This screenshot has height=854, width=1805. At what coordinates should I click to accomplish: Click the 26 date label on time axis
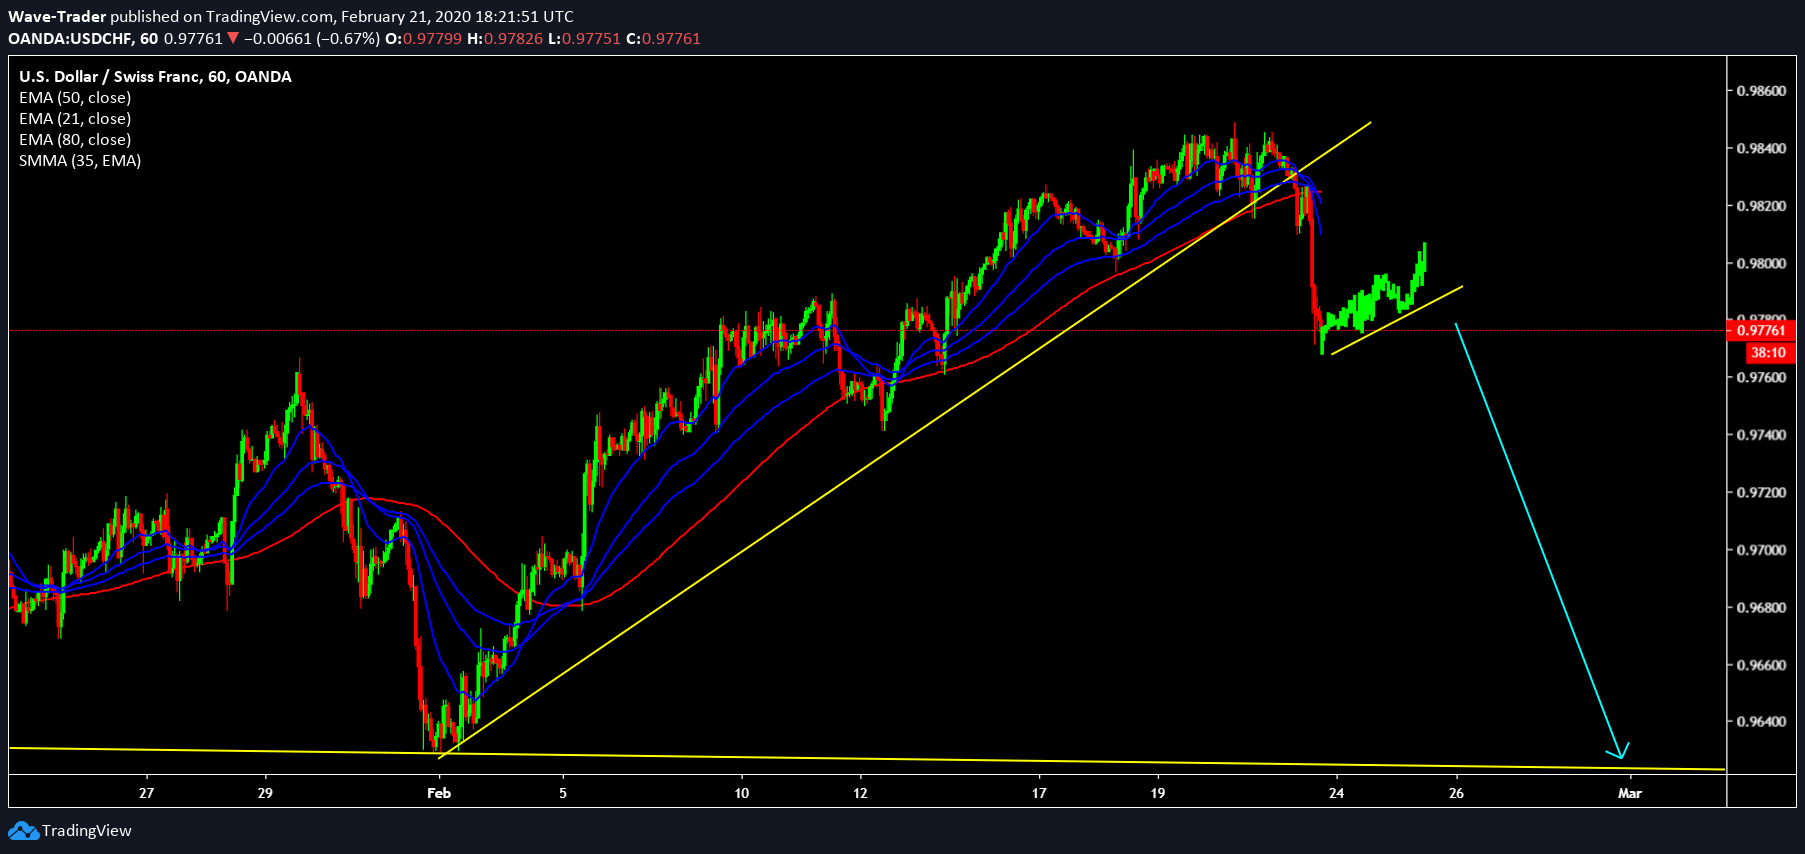click(x=1456, y=793)
